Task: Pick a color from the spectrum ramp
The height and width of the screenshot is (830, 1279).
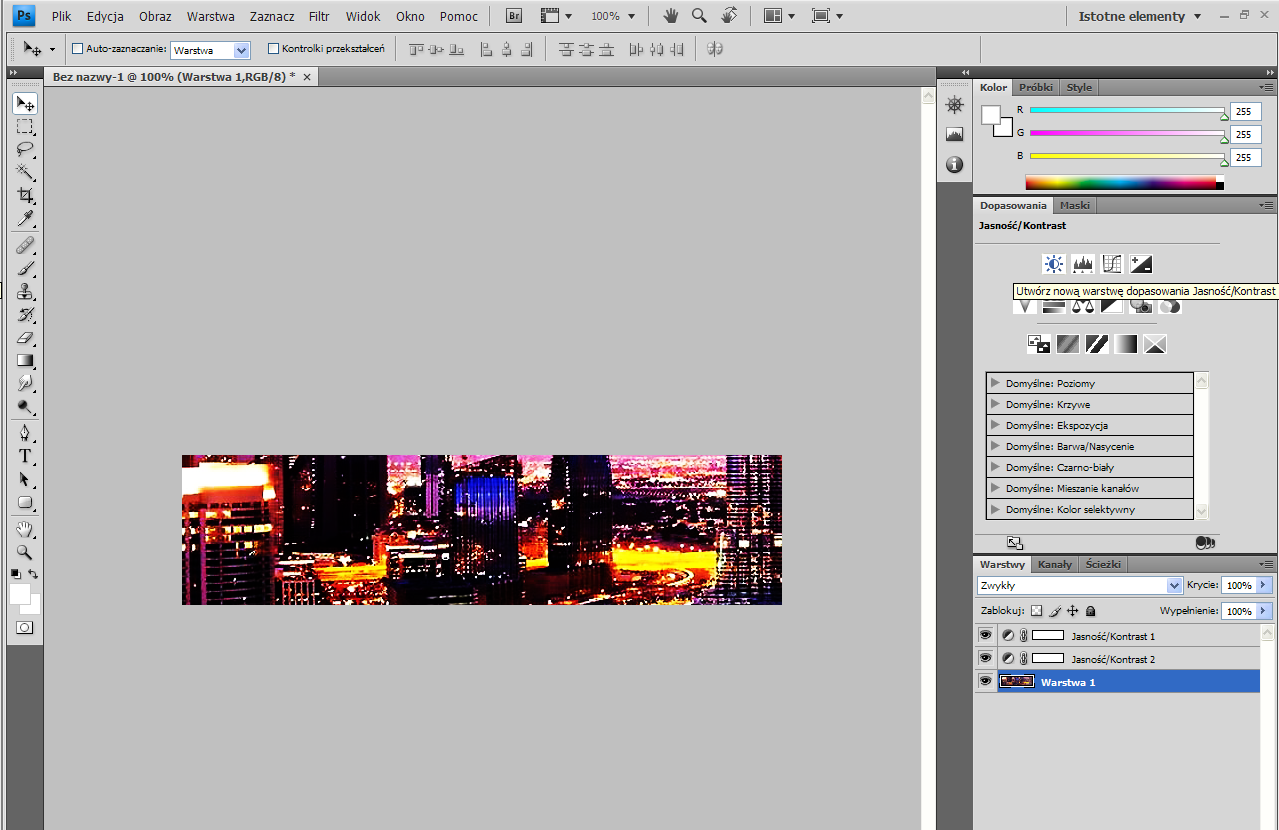Action: click(x=1124, y=183)
